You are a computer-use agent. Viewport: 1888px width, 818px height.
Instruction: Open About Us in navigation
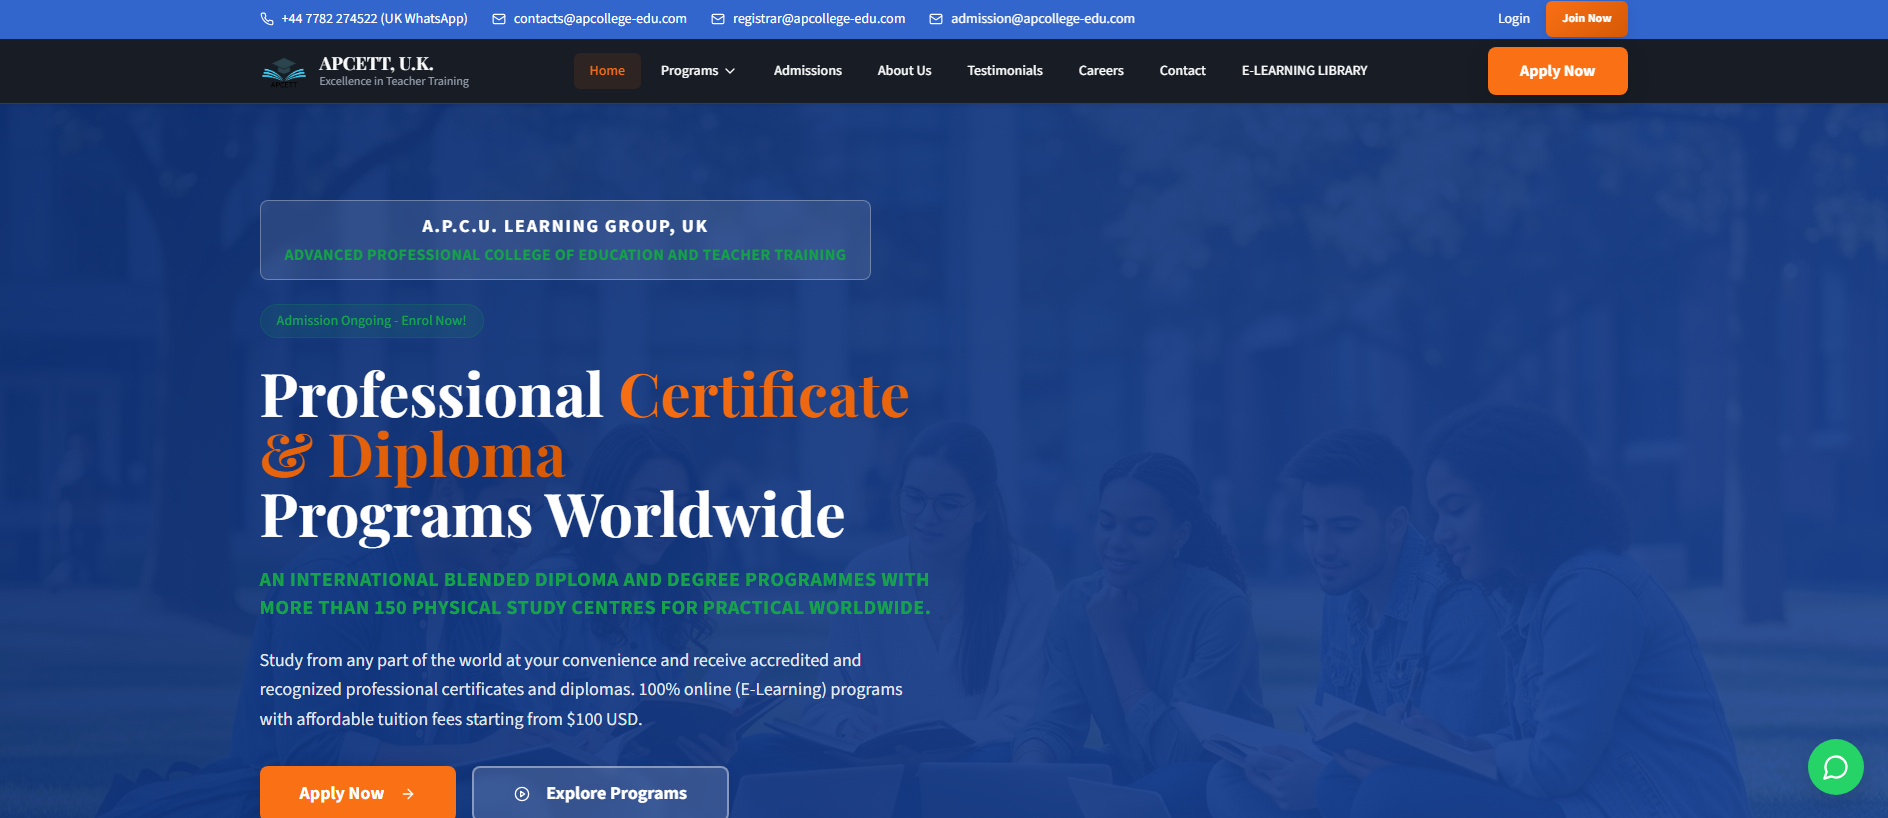[904, 71]
